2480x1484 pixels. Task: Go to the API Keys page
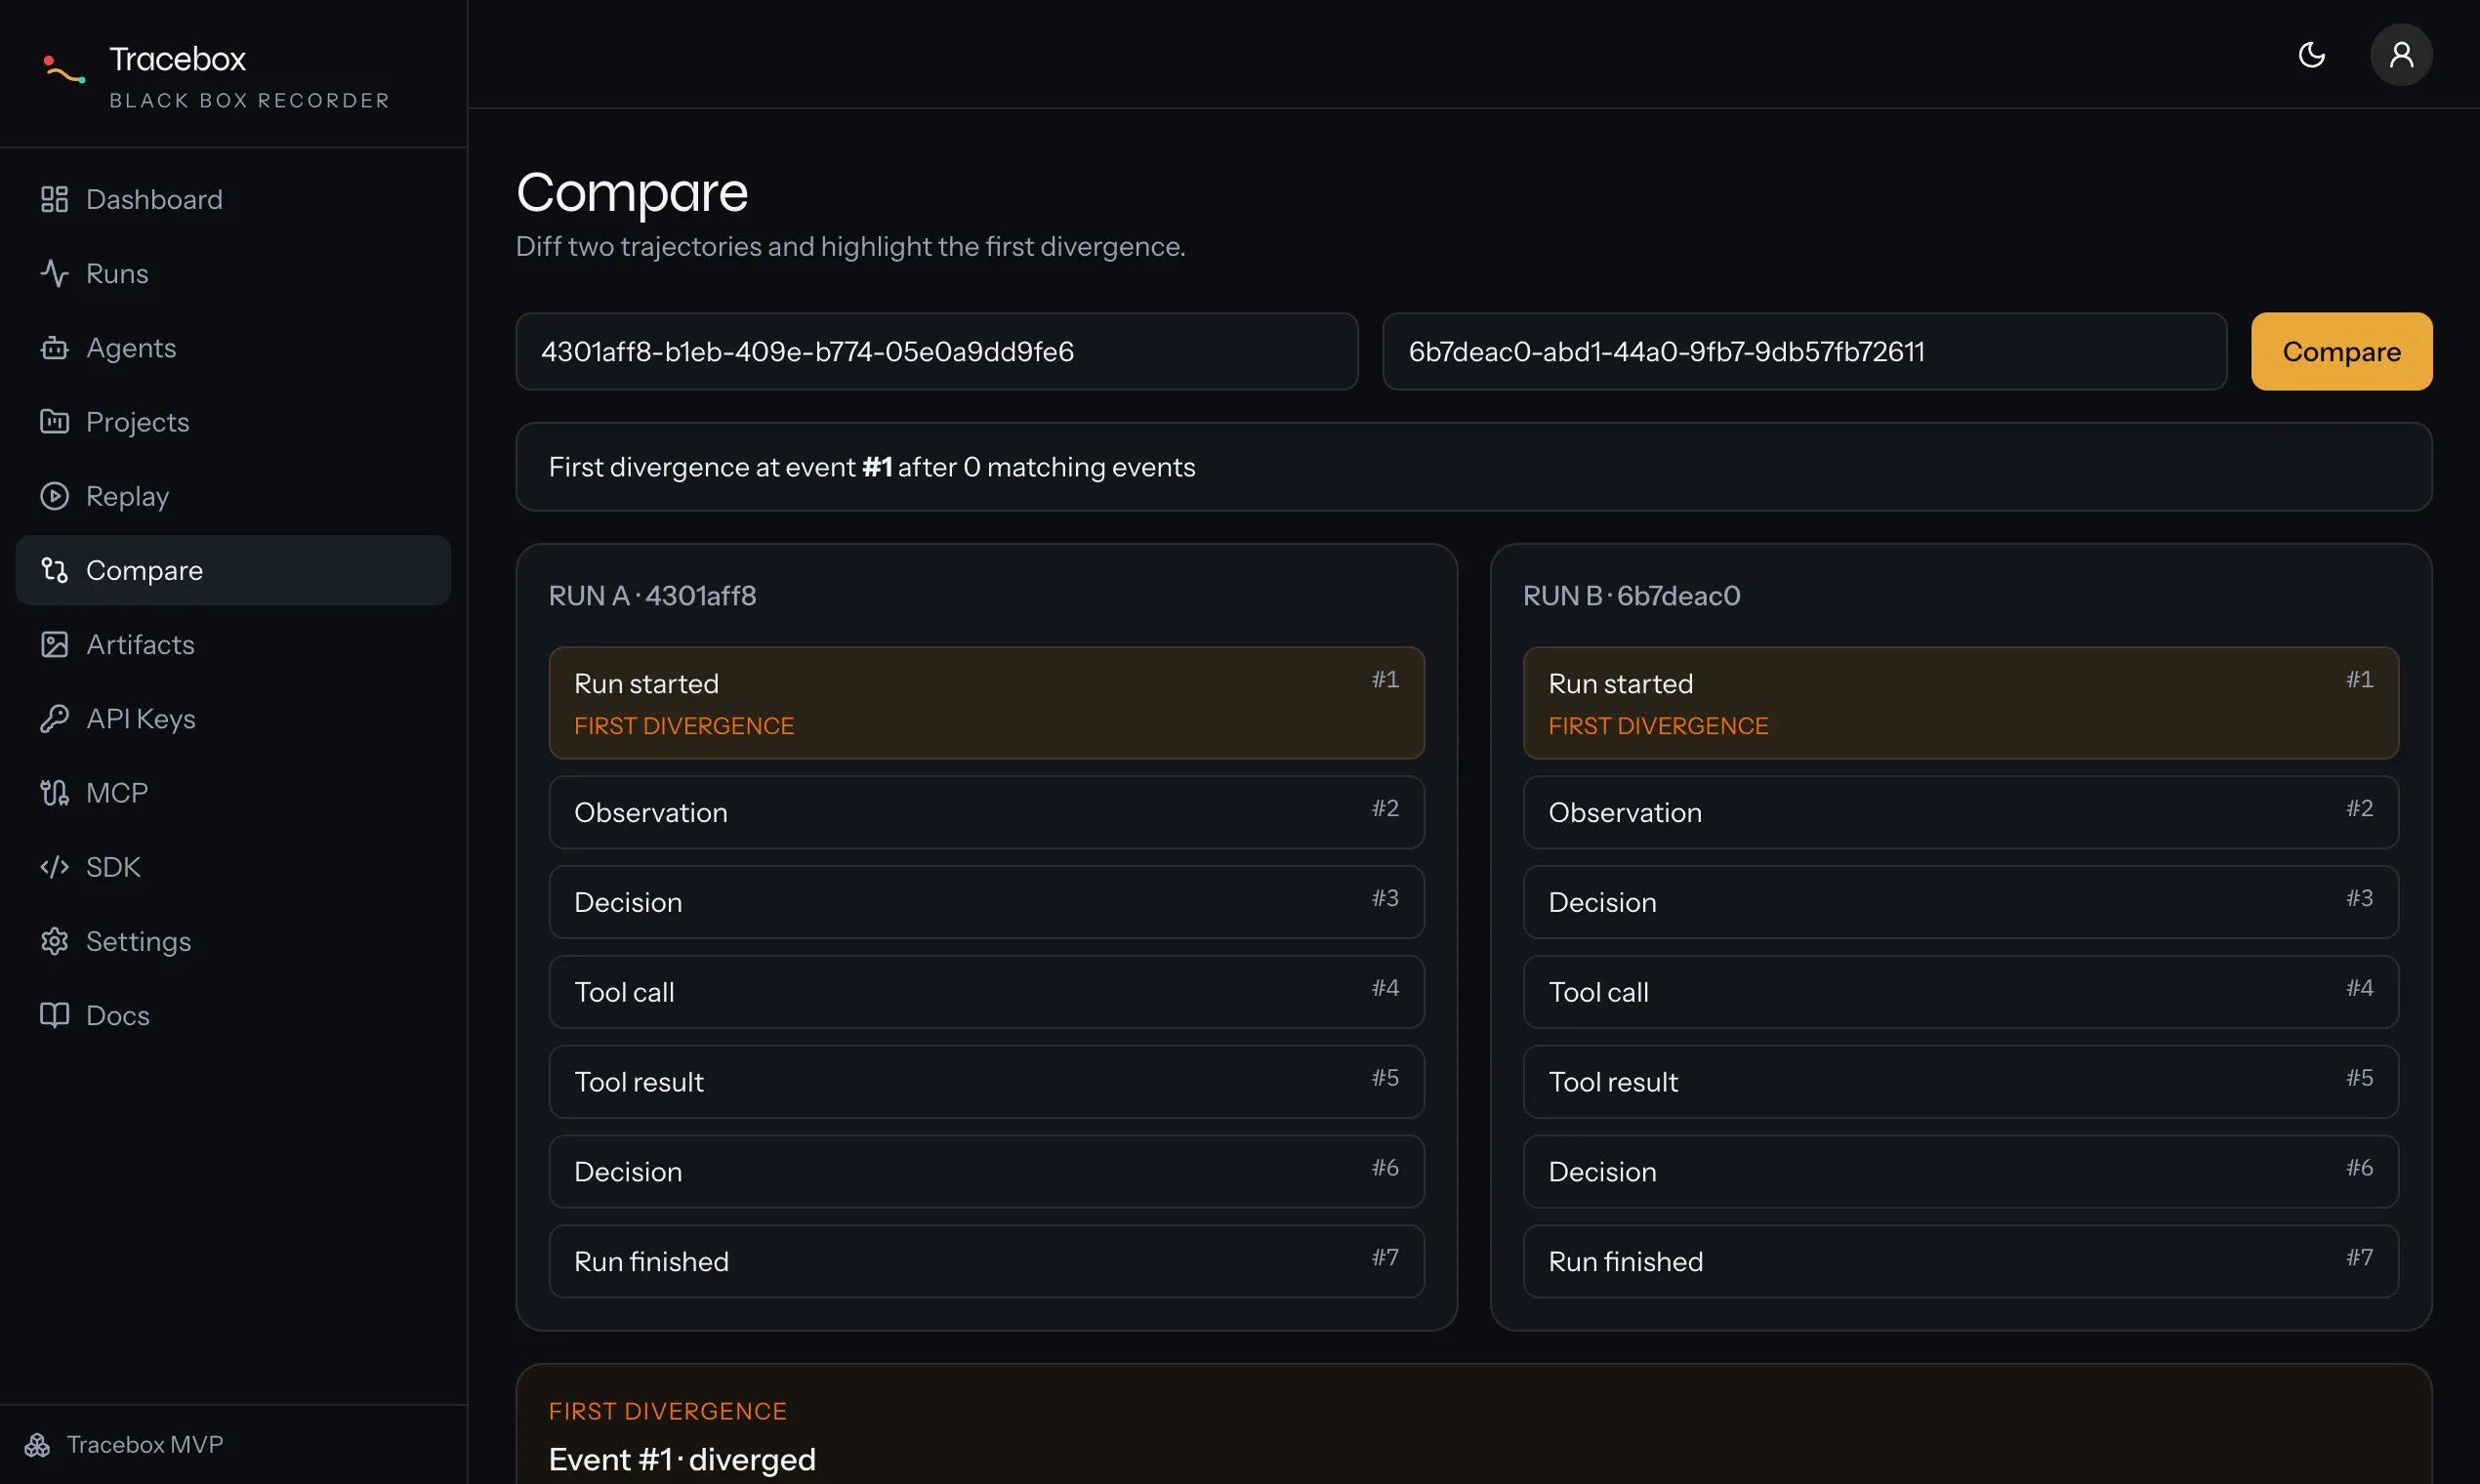coord(233,718)
